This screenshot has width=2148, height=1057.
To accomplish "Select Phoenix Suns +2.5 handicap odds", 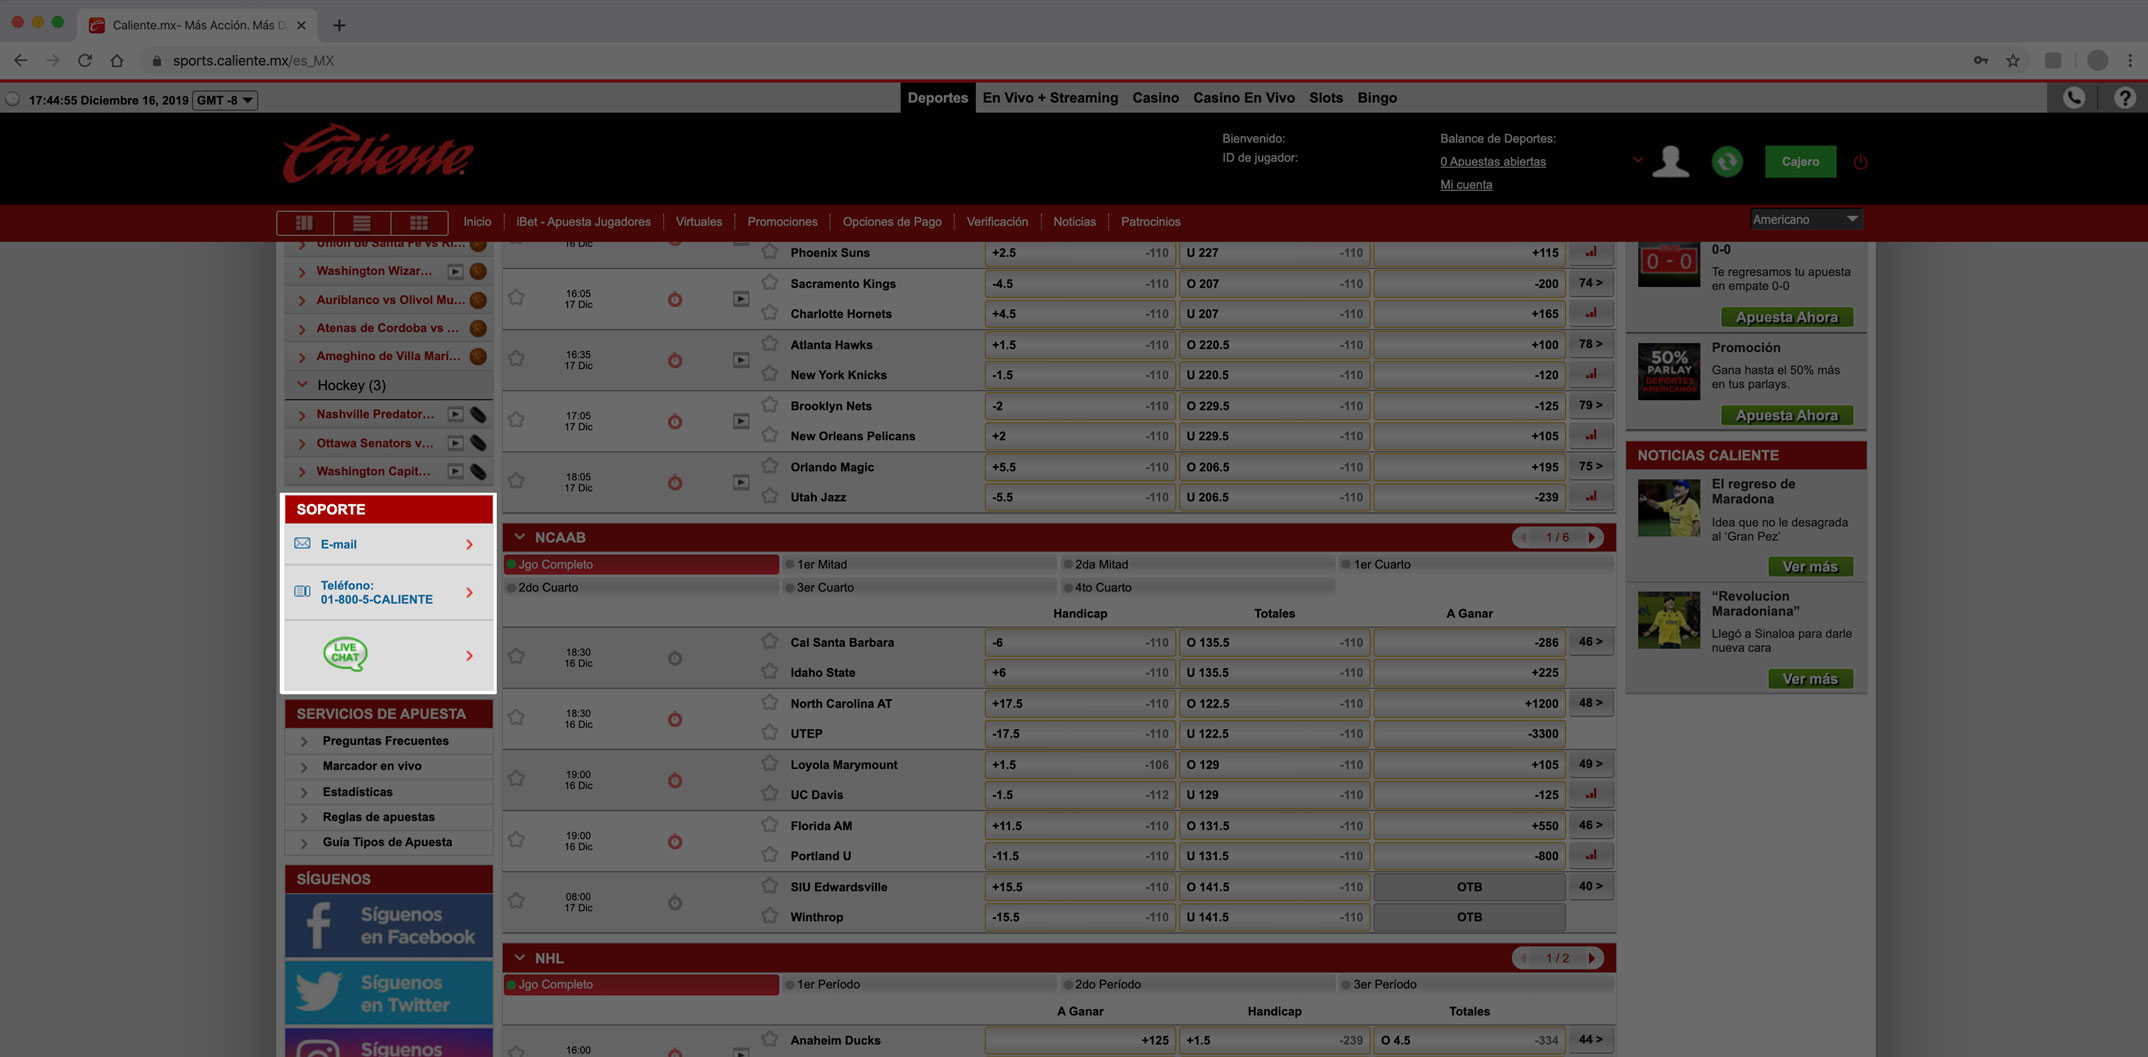I will 1079,253.
